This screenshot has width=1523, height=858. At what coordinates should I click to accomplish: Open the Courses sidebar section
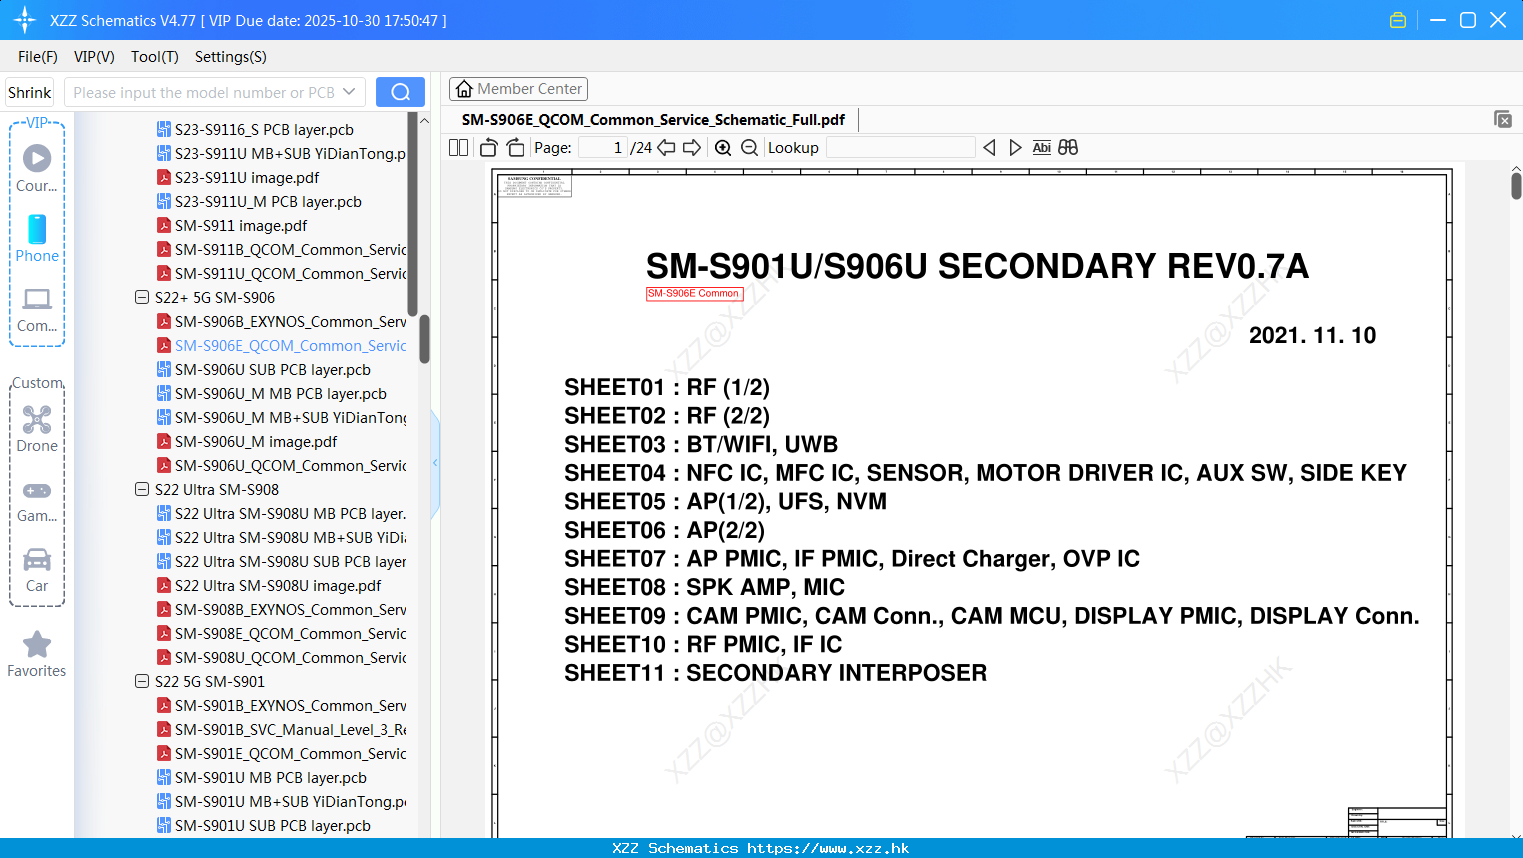click(37, 168)
